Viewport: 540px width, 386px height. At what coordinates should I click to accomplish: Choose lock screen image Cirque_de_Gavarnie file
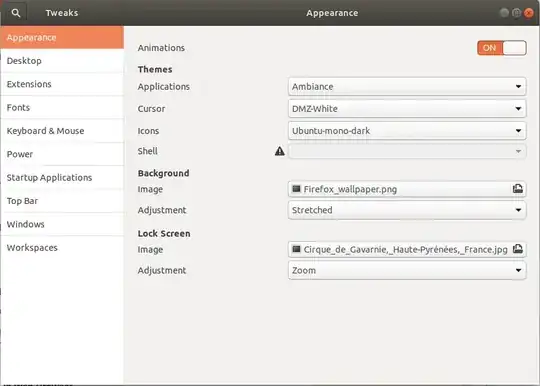pos(407,249)
